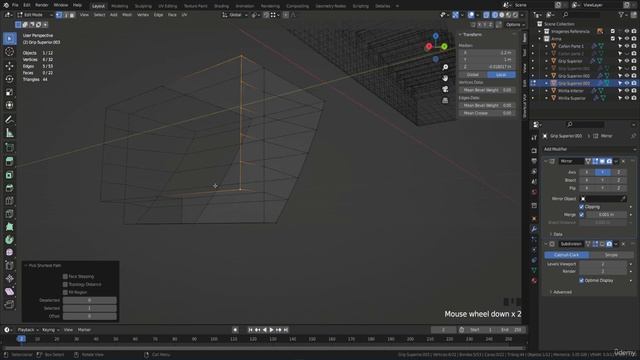This screenshot has height=360, width=640.
Task: Select the Spin tool
Action: 9,240
